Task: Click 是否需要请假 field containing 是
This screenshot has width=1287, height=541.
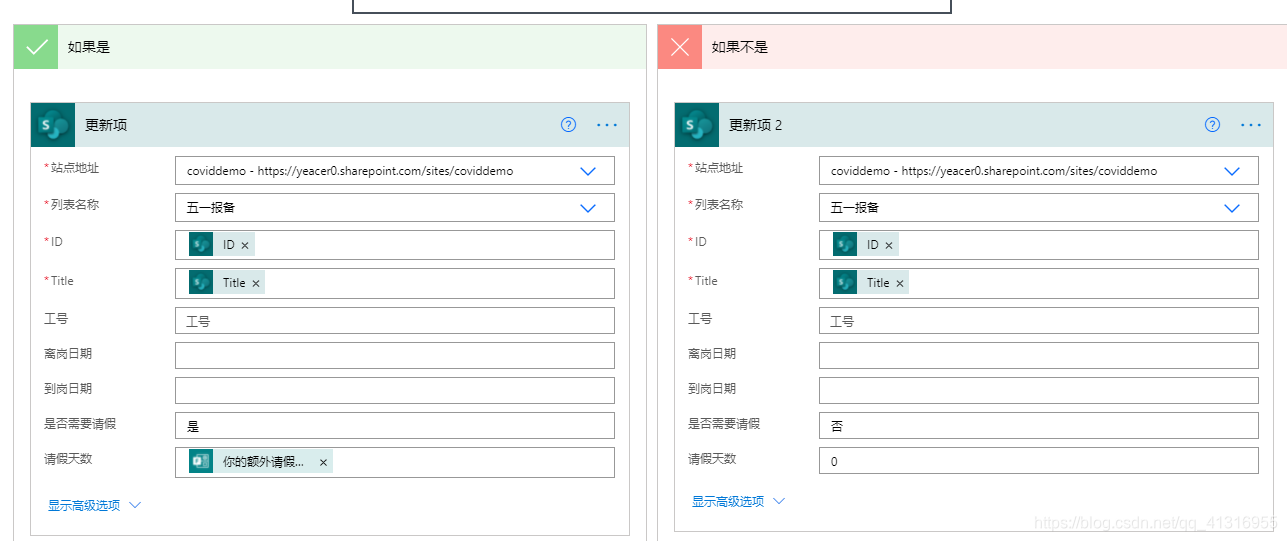Action: pyautogui.click(x=395, y=426)
